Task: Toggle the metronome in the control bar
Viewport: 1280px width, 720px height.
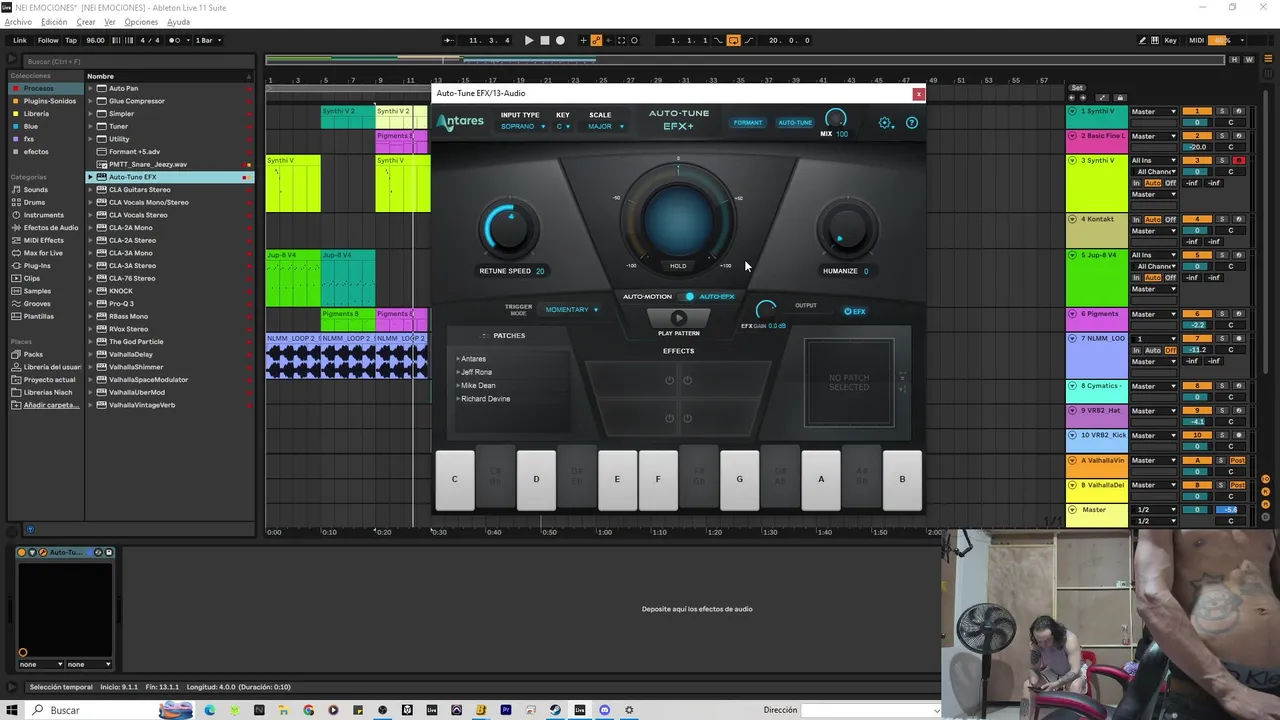Action: point(176,40)
